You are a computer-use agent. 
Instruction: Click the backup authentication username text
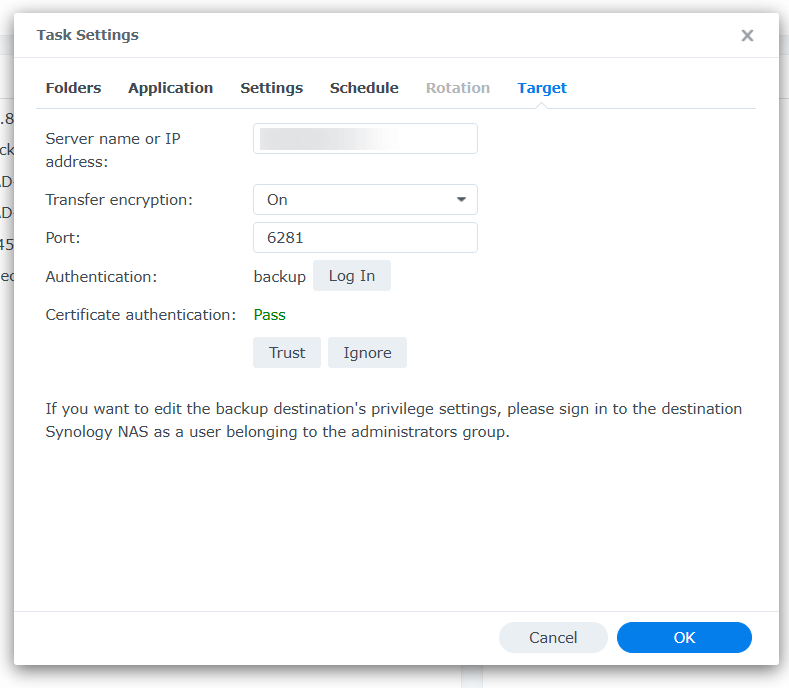279,276
